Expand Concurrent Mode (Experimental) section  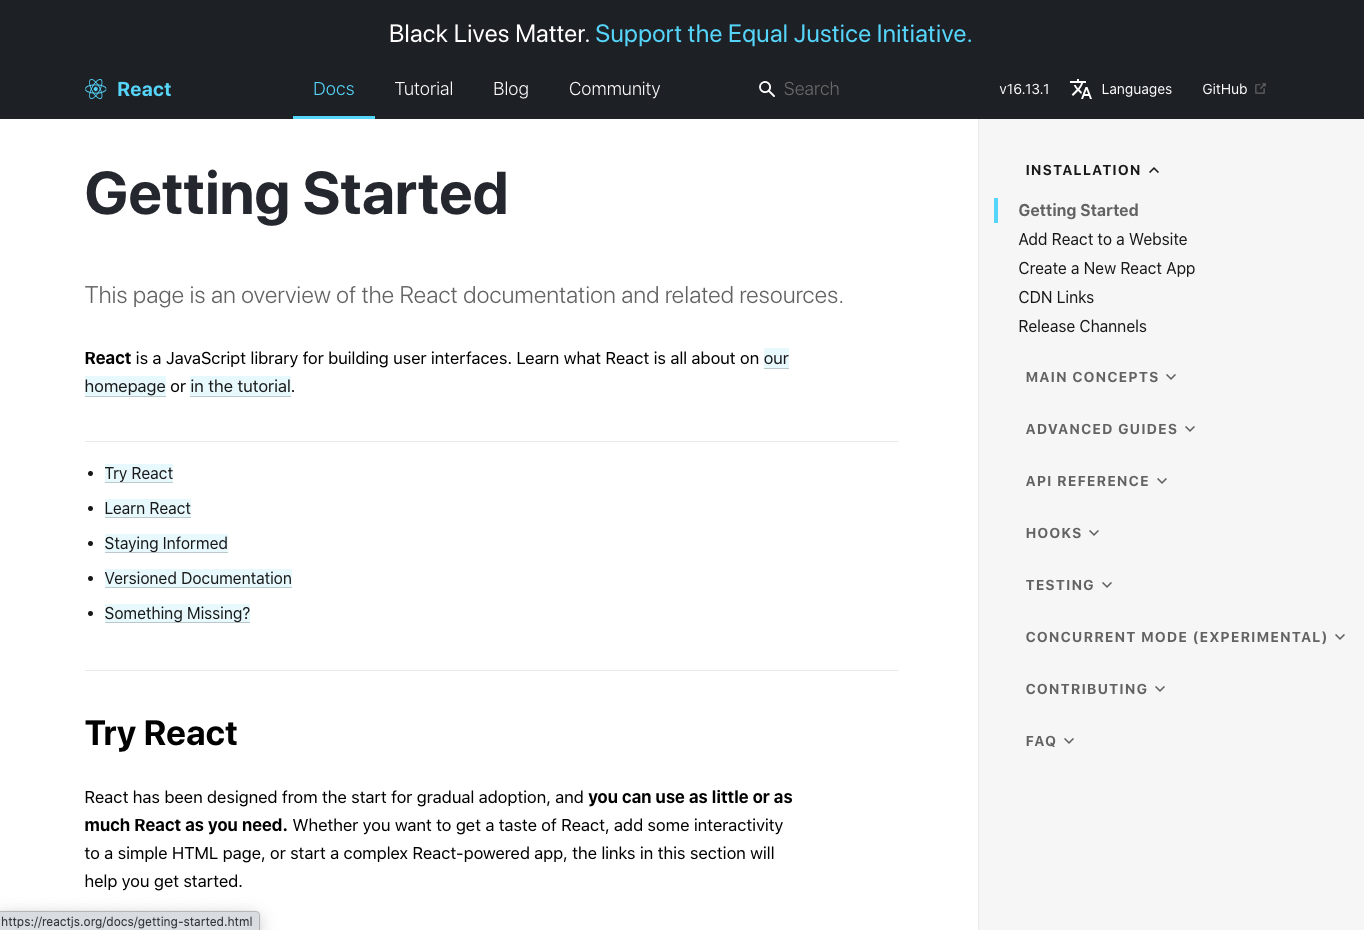(x=1186, y=637)
